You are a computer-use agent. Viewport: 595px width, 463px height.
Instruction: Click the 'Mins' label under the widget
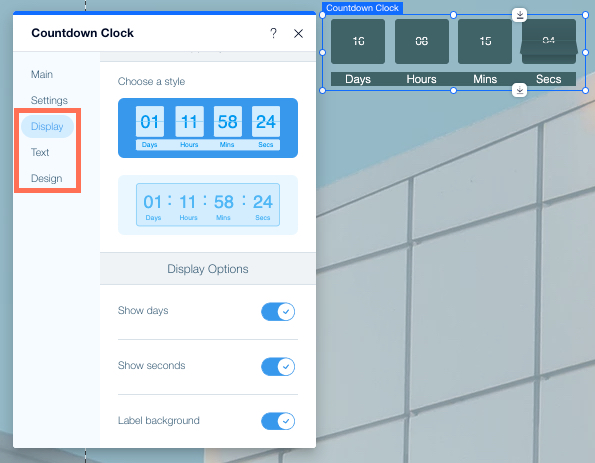(x=485, y=79)
